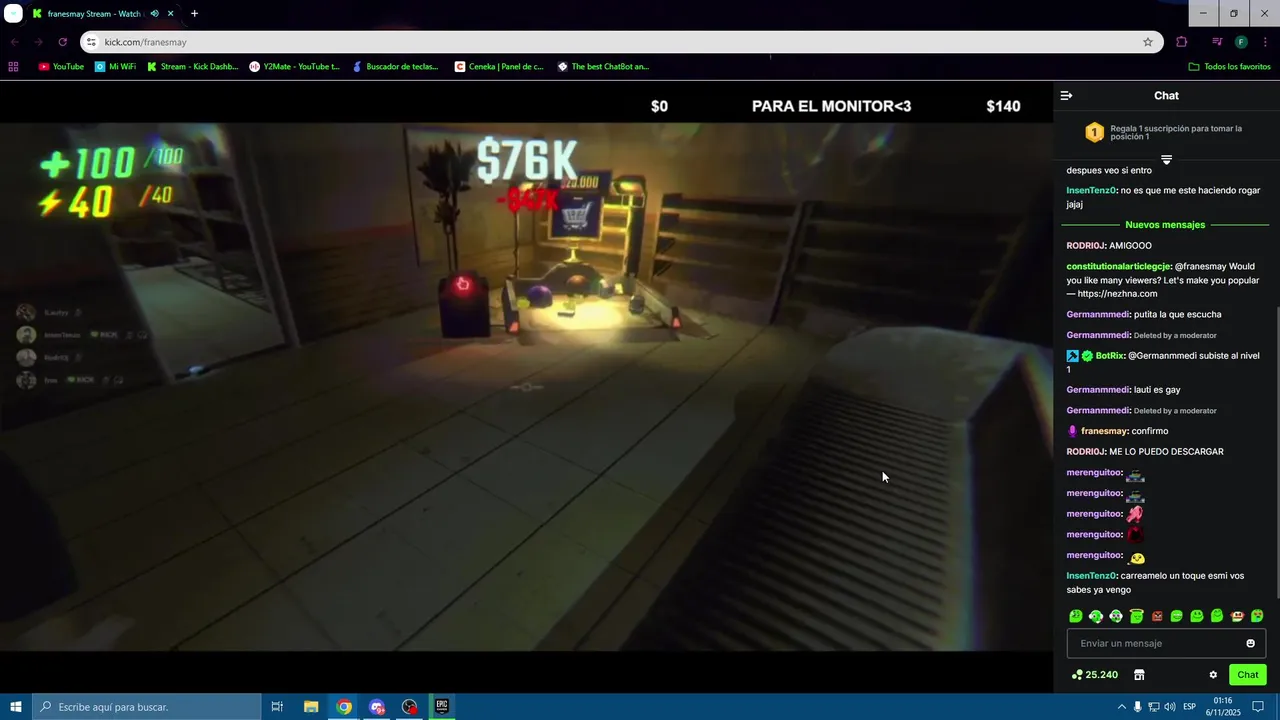Go back in browser history
Screen dimensions: 1280x720
pyautogui.click(x=14, y=42)
